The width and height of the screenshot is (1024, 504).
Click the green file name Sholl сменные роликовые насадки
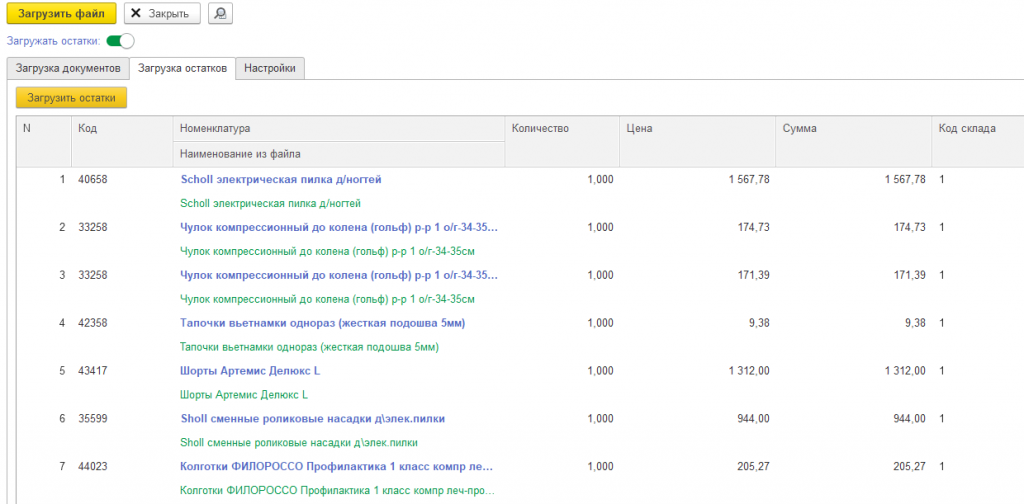click(299, 443)
